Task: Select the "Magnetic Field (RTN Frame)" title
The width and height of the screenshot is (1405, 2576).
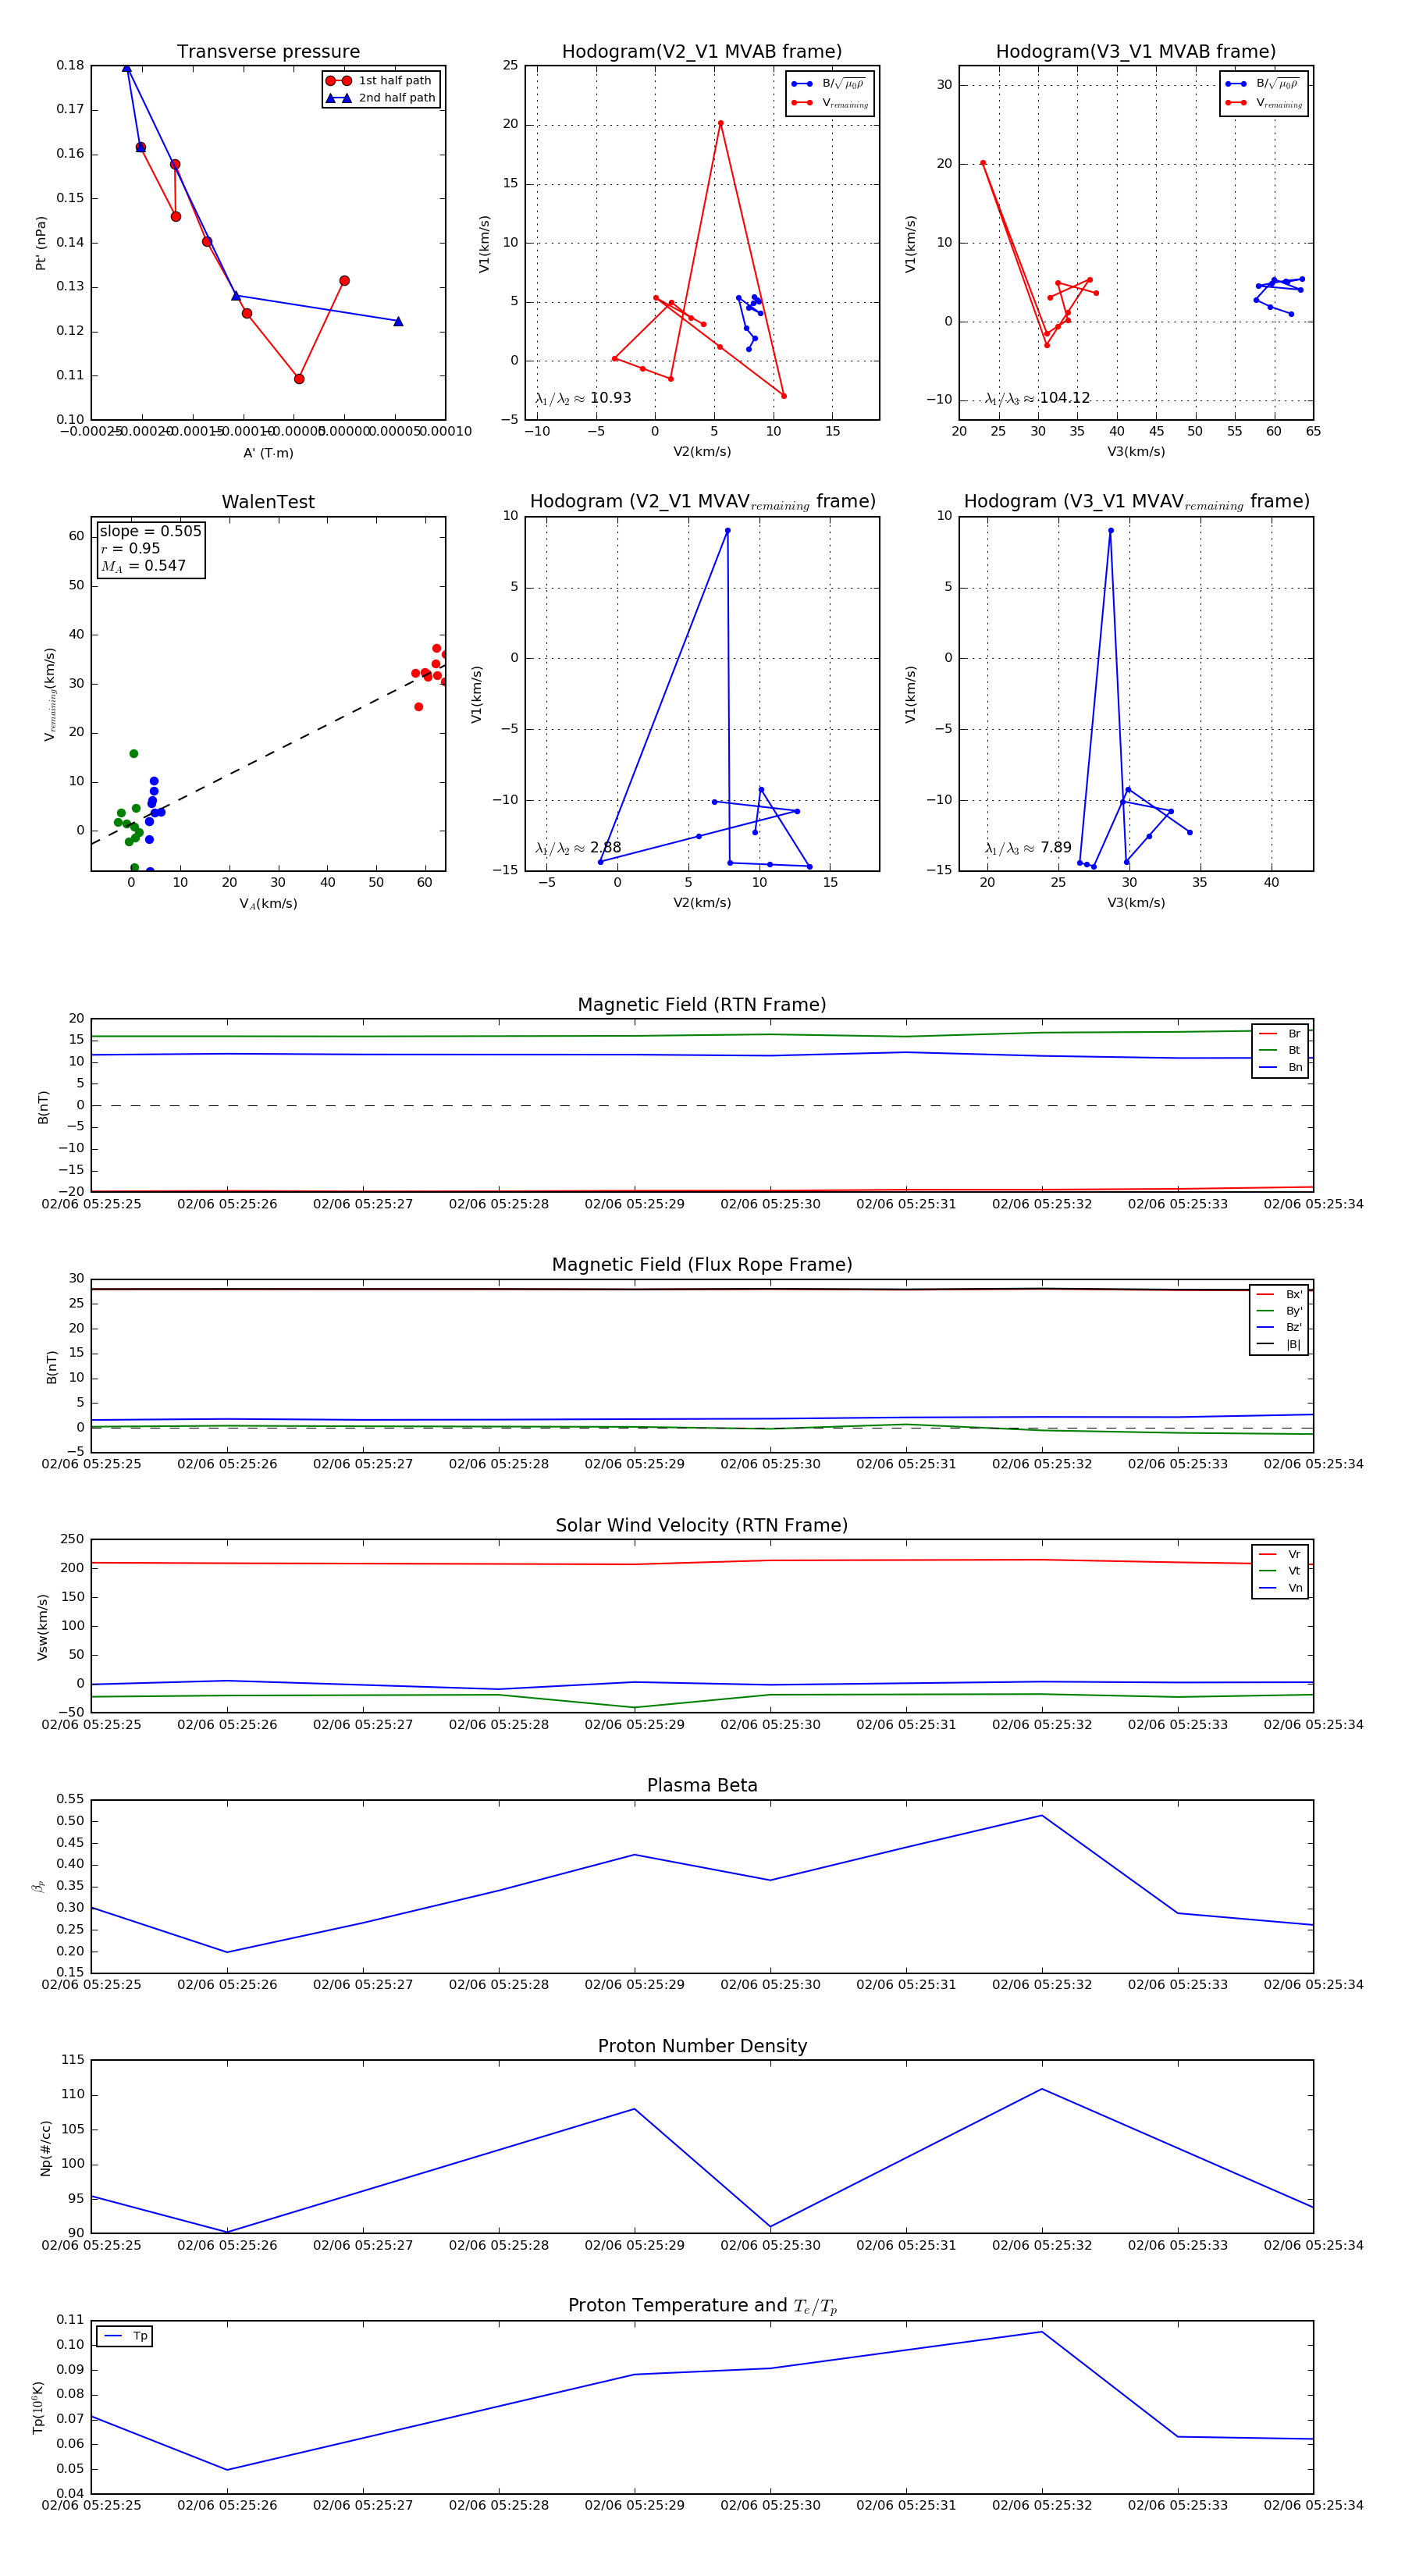Action: [702, 1005]
